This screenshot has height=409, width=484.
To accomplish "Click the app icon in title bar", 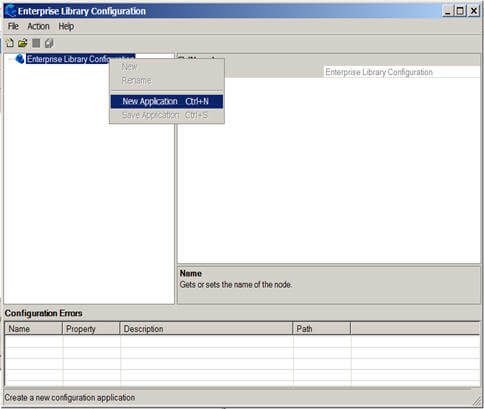I will tap(11, 11).
